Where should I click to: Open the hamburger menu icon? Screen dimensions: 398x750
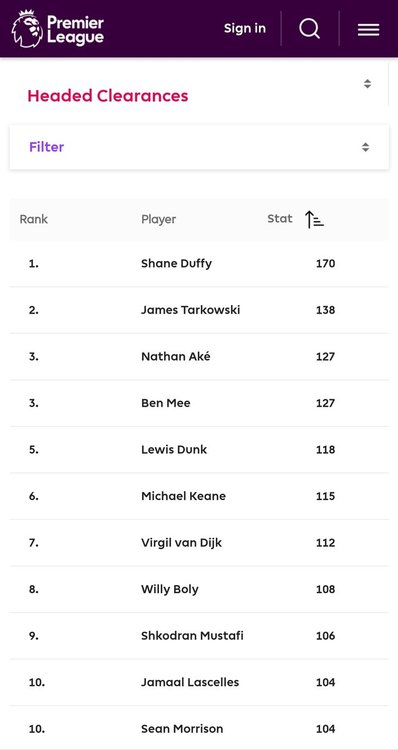click(x=368, y=30)
